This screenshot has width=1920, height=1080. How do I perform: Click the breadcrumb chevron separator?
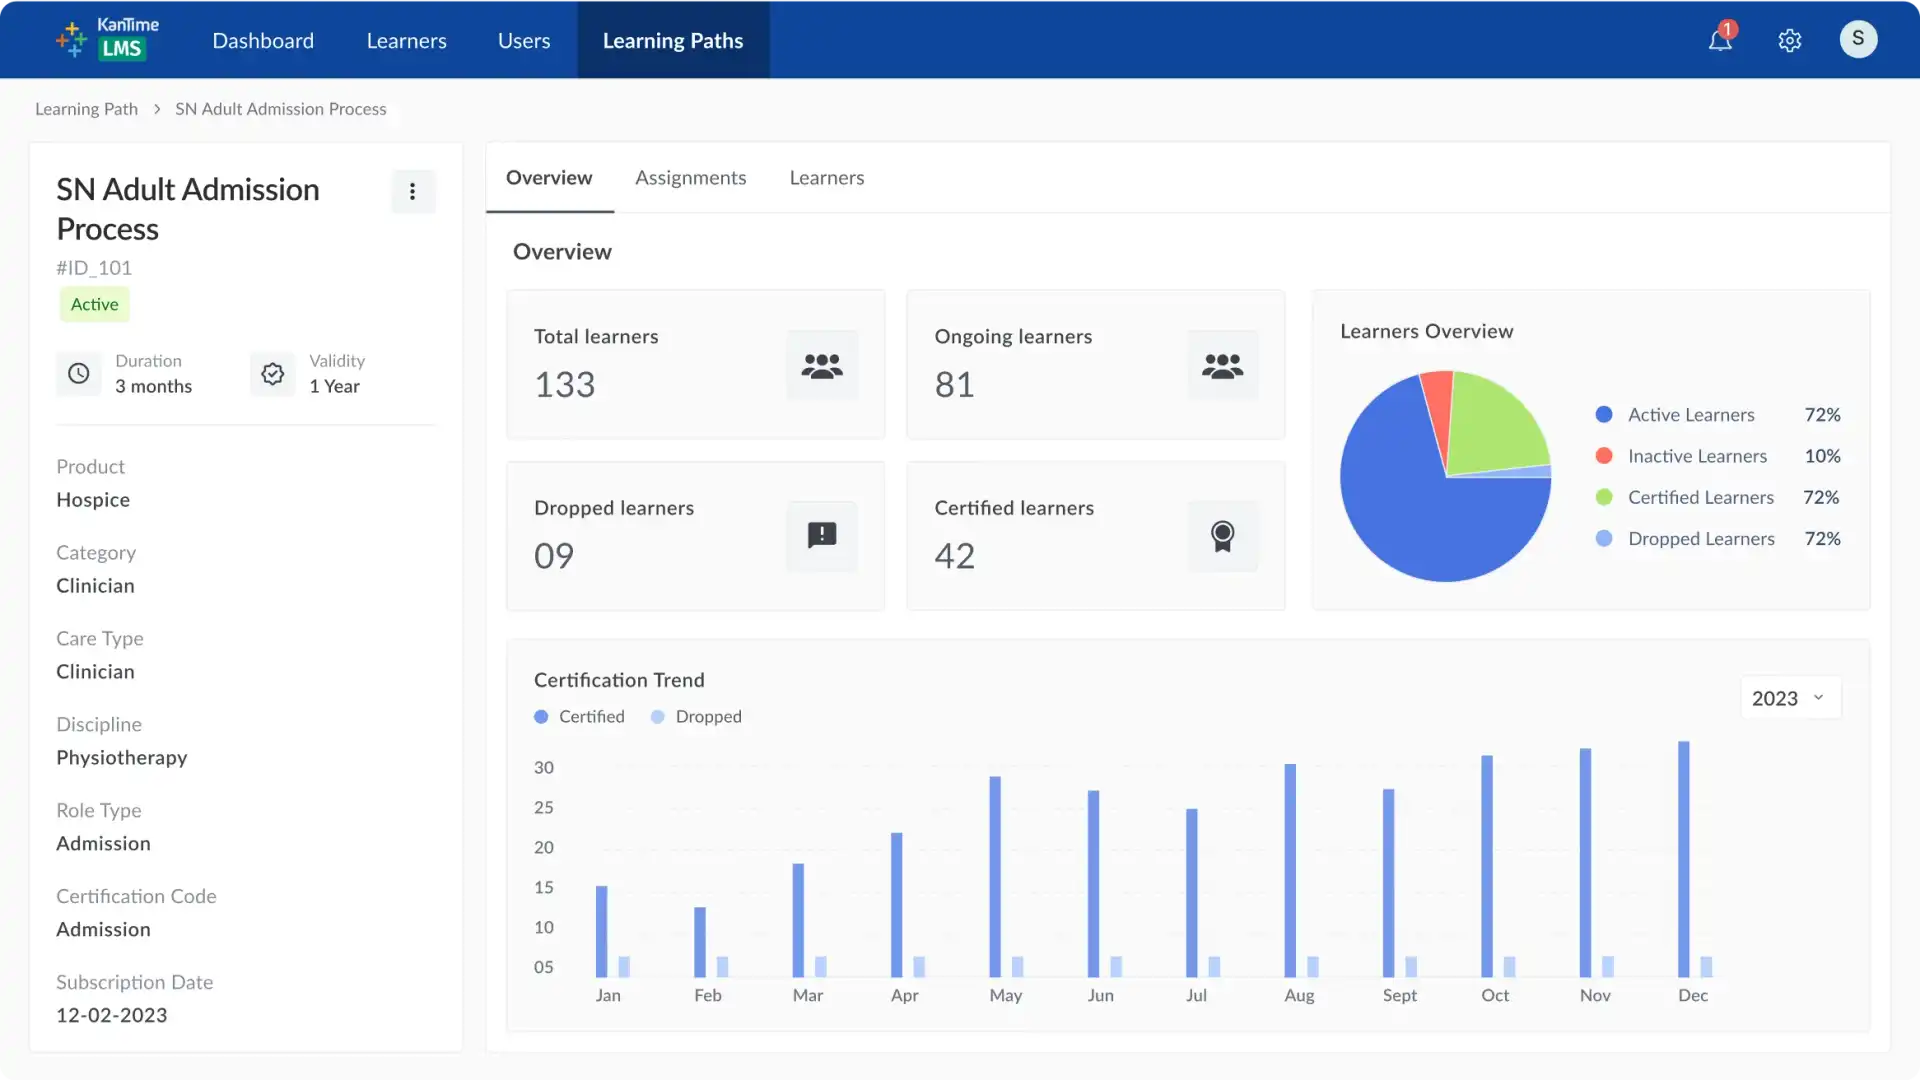tap(157, 109)
